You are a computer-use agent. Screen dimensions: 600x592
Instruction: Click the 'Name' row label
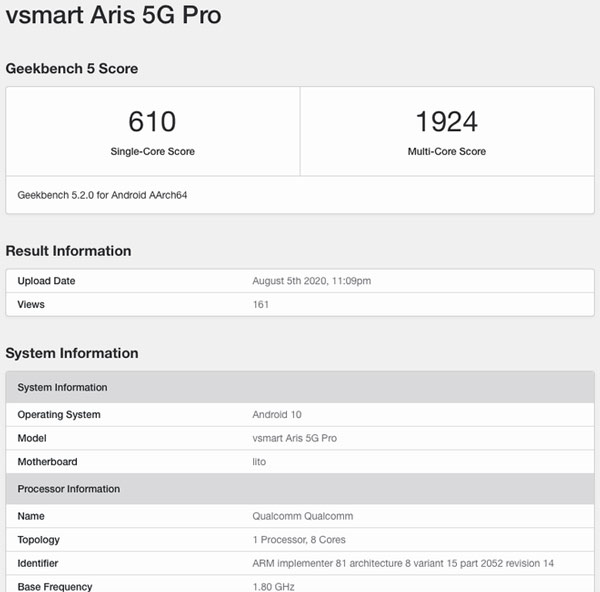(x=31, y=516)
